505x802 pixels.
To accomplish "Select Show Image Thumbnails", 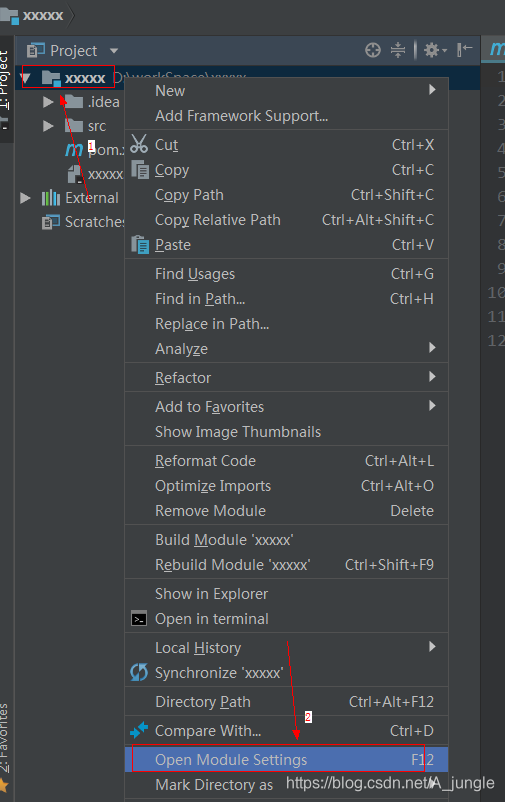I will pos(287,432).
